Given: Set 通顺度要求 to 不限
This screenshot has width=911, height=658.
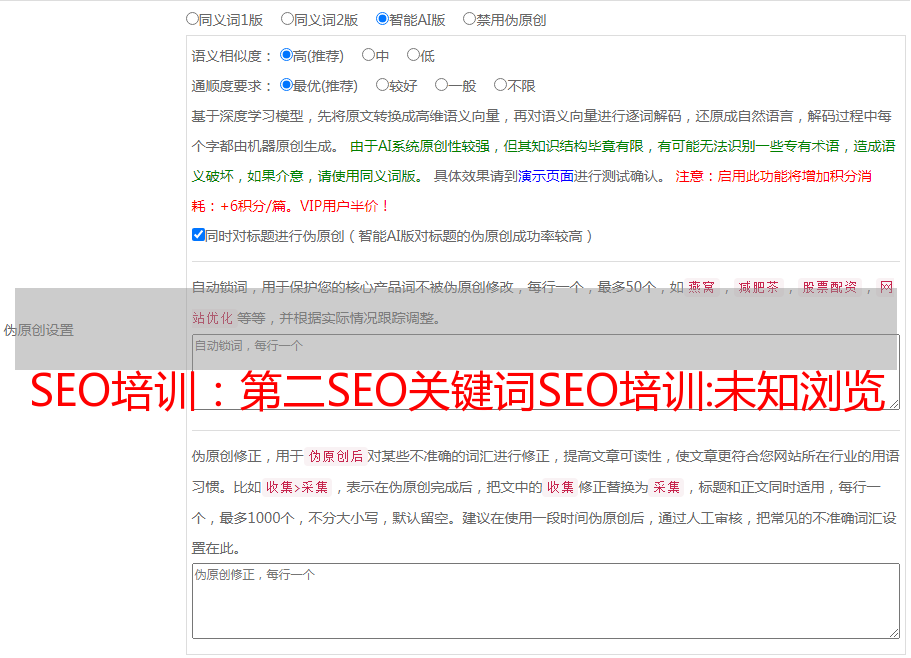Looking at the screenshot, I should [x=500, y=86].
